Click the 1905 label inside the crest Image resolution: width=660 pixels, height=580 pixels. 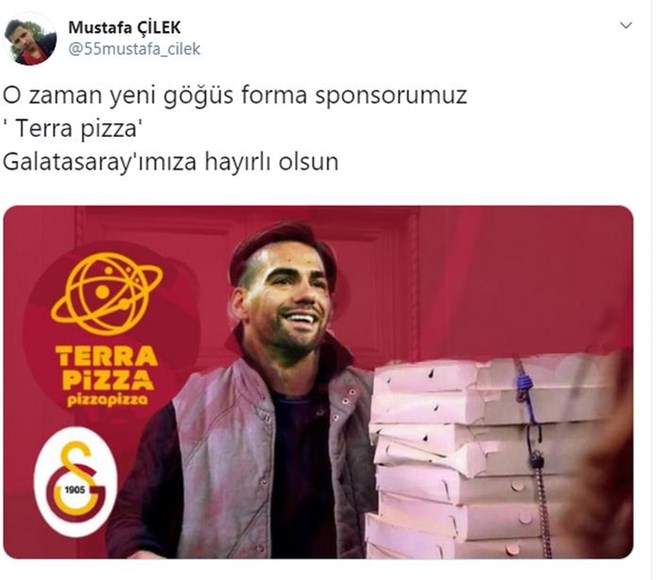tap(75, 490)
